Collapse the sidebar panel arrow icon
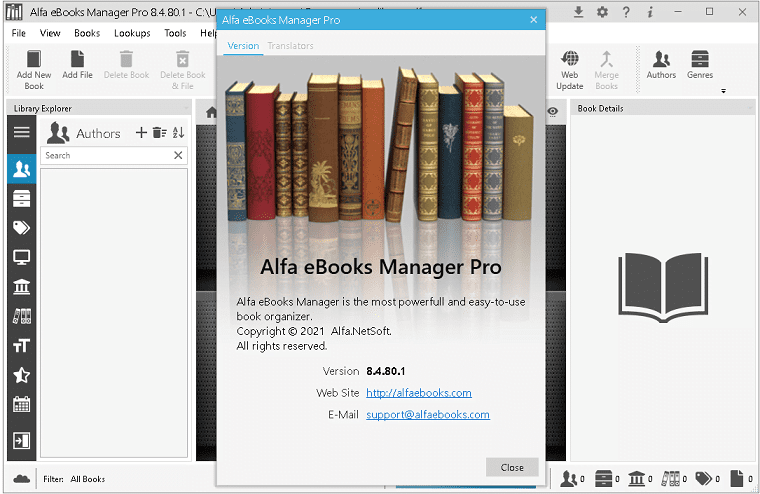 click(21, 441)
